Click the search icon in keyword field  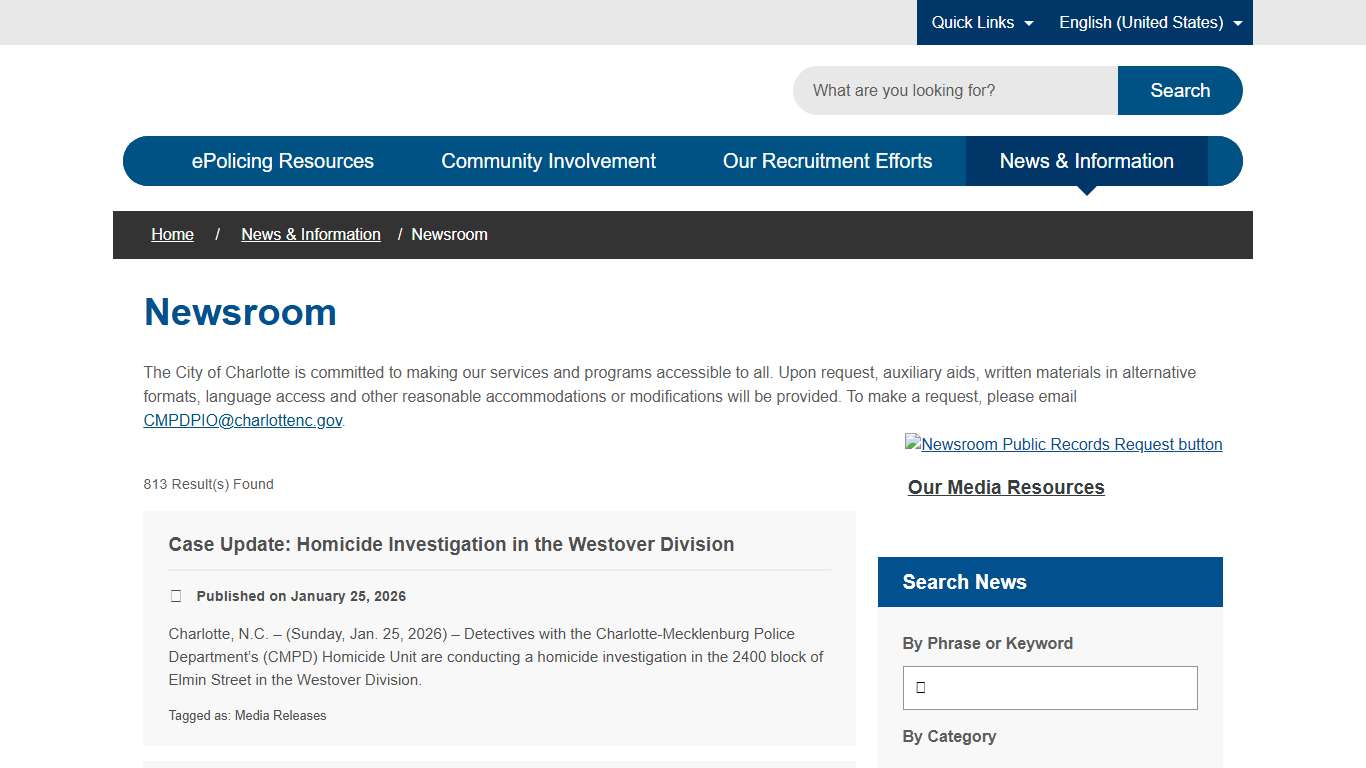tap(917, 687)
